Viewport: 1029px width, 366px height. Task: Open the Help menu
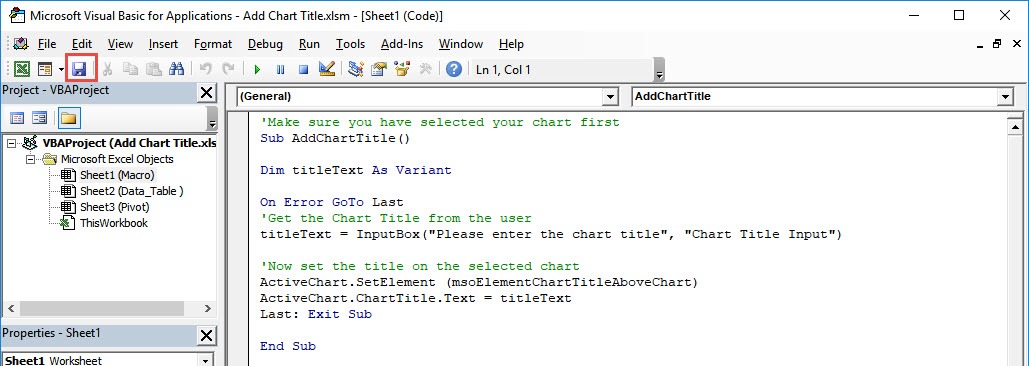click(x=511, y=44)
